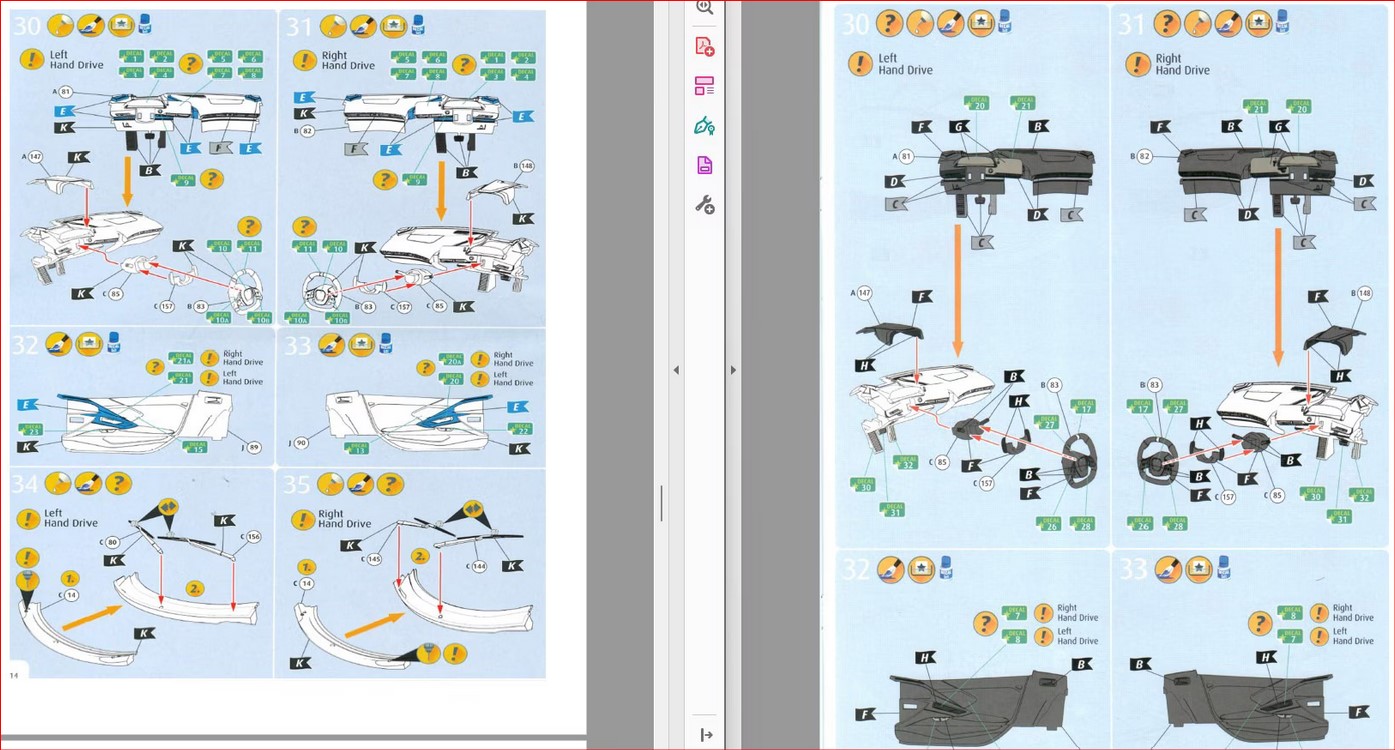This screenshot has width=1395, height=750.
Task: Click the warning icon beside left step 35 heading
Action: coord(302,520)
